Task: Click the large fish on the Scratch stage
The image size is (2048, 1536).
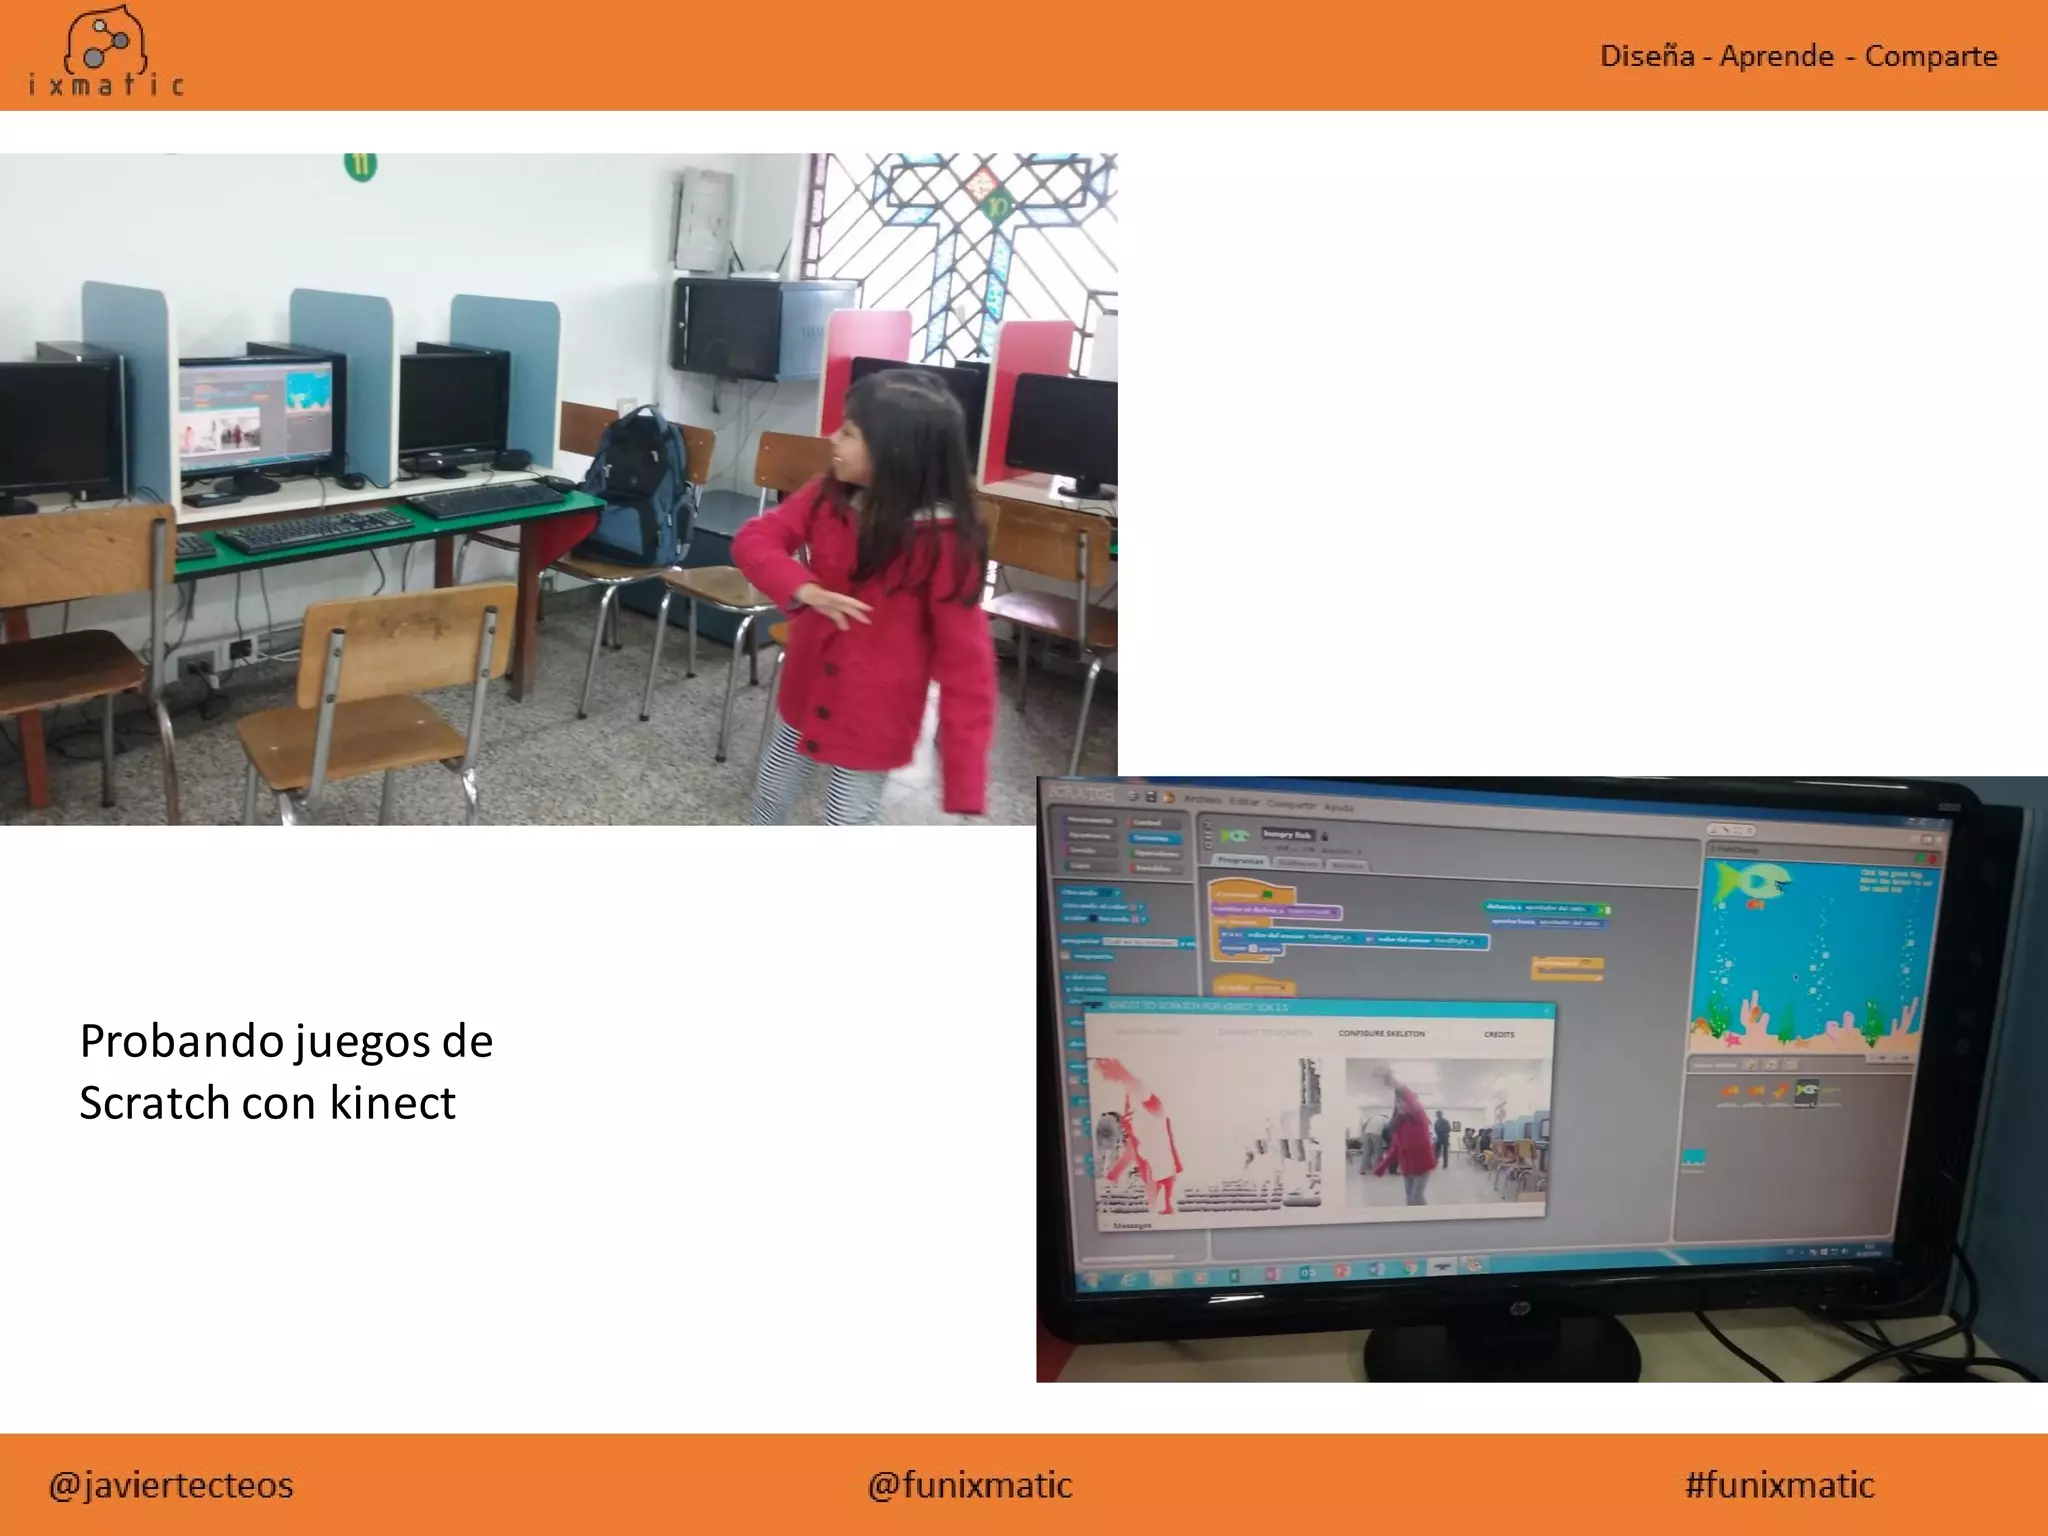Action: pyautogui.click(x=1752, y=882)
